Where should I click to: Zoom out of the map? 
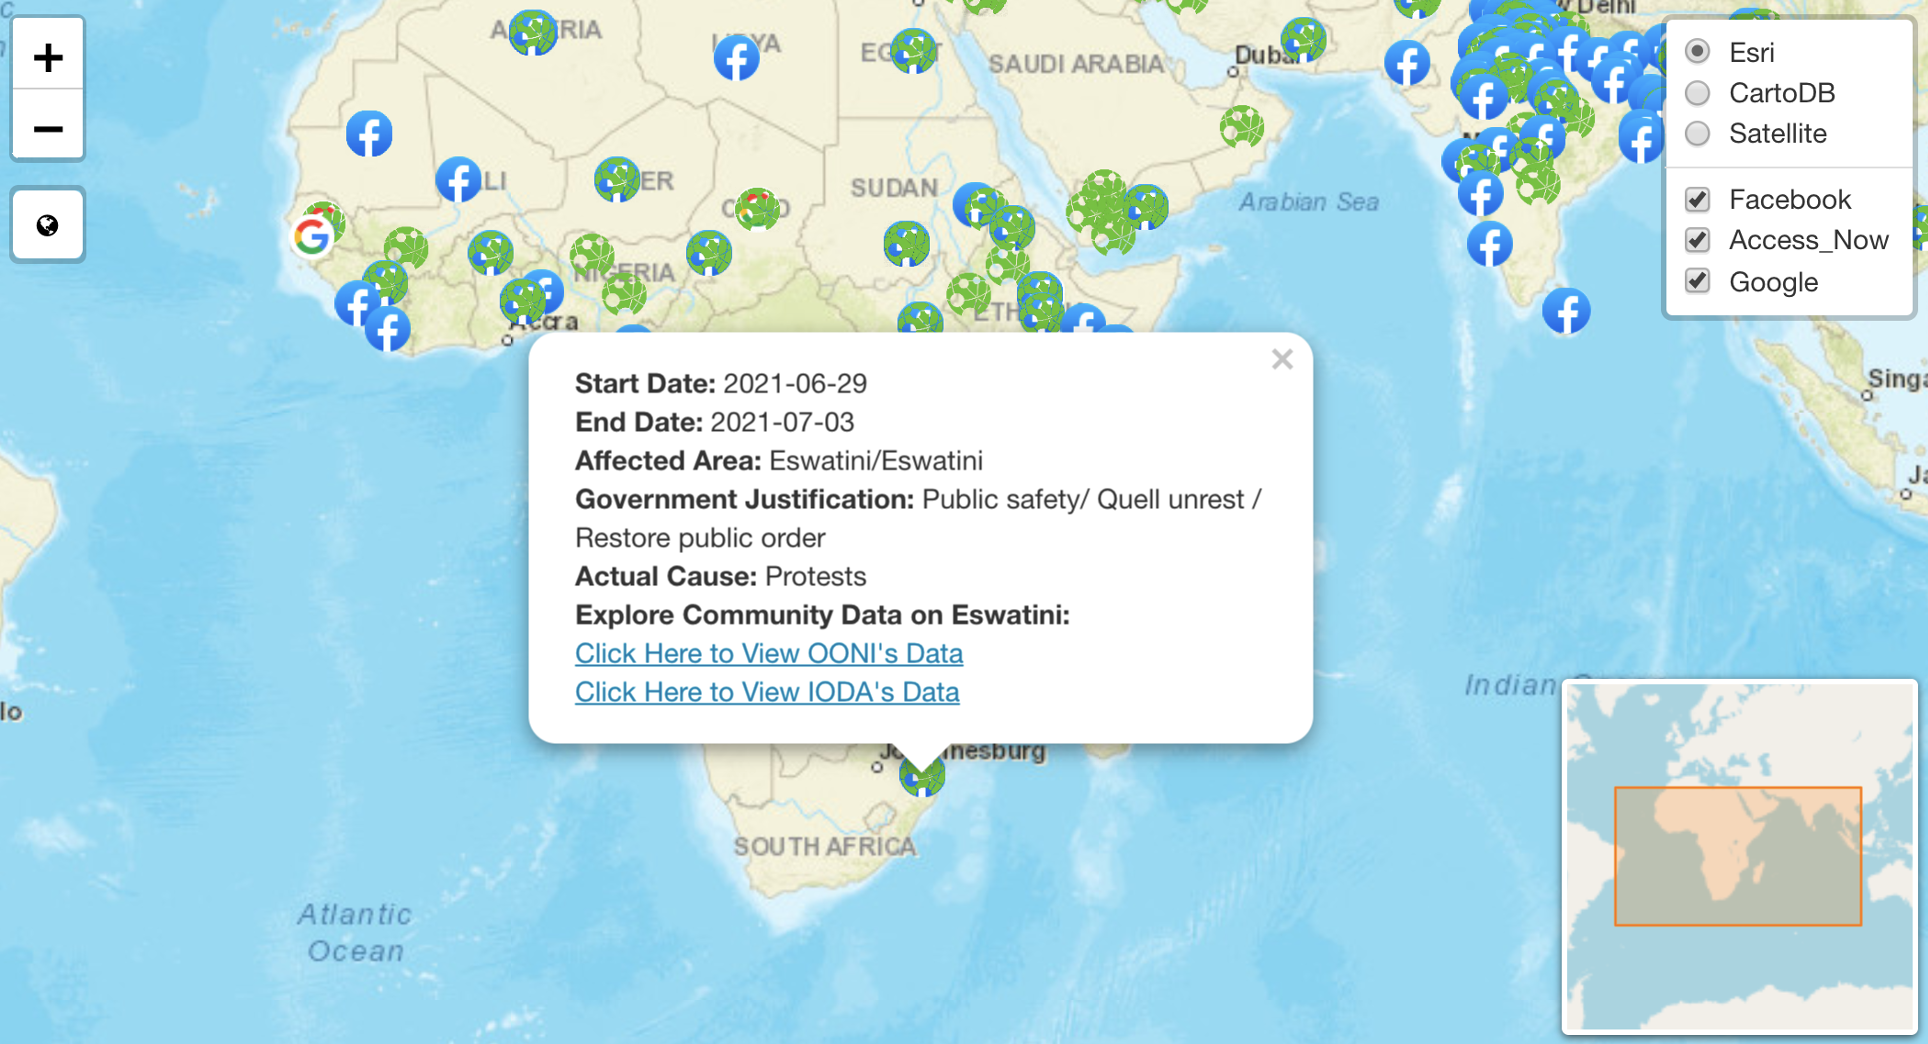(48, 128)
